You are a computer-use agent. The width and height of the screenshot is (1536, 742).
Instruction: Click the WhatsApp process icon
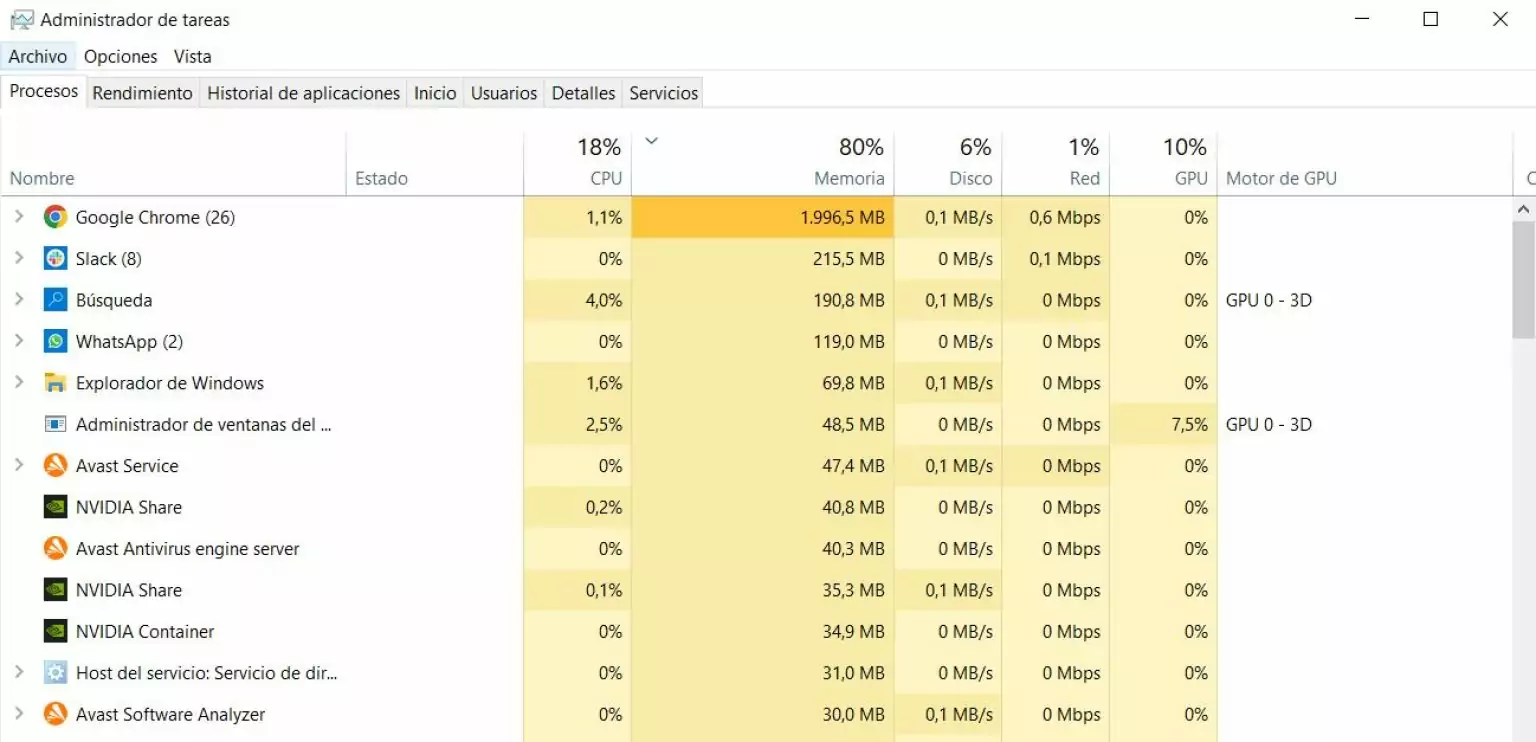(56, 341)
